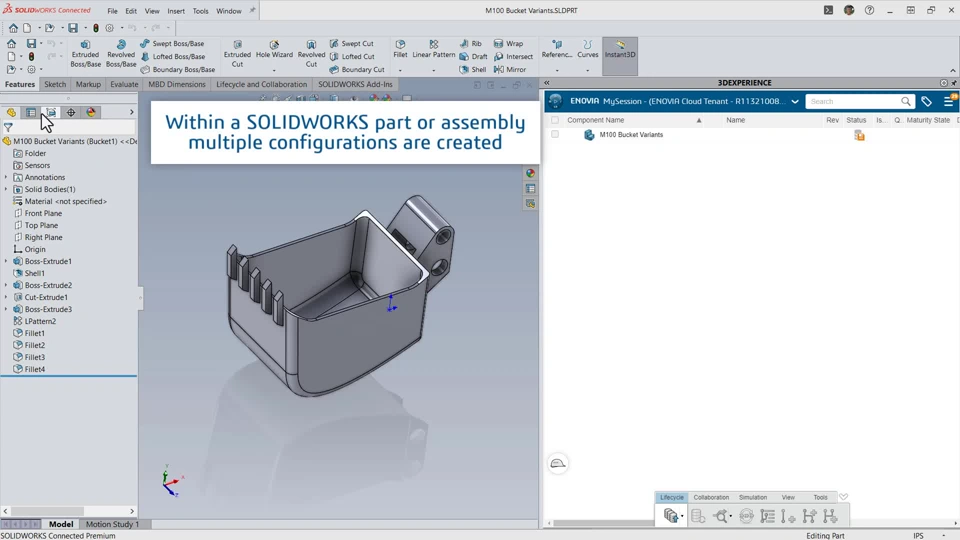The width and height of the screenshot is (960, 540).
Task: Open the Curves tool
Action: [587, 49]
